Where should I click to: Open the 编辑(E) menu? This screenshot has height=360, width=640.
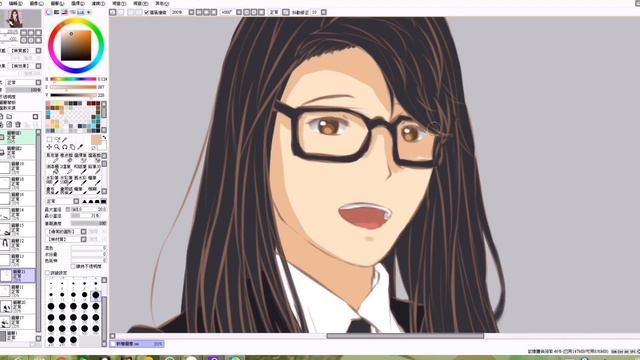coord(16,3)
